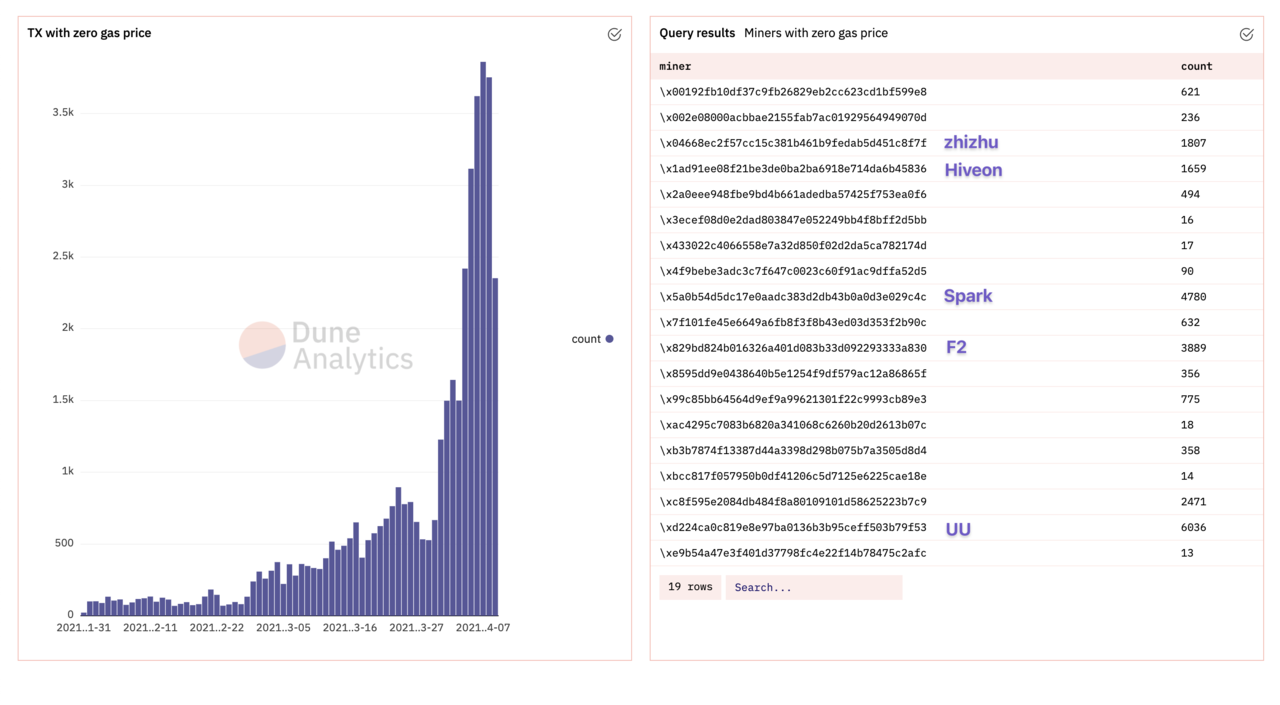Viewport: 1280px width, 705px height.
Task: Toggle the count series legend dot
Action: 609,339
